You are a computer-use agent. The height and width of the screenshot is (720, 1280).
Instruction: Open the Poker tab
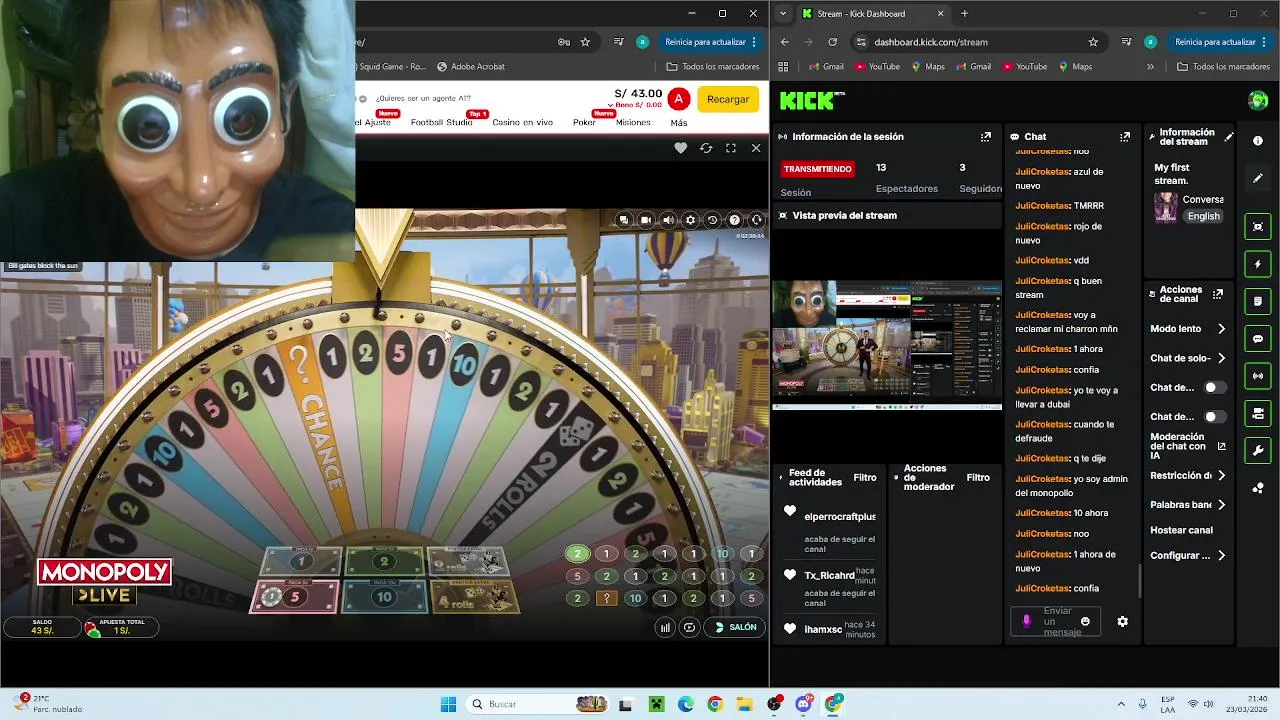tap(584, 122)
